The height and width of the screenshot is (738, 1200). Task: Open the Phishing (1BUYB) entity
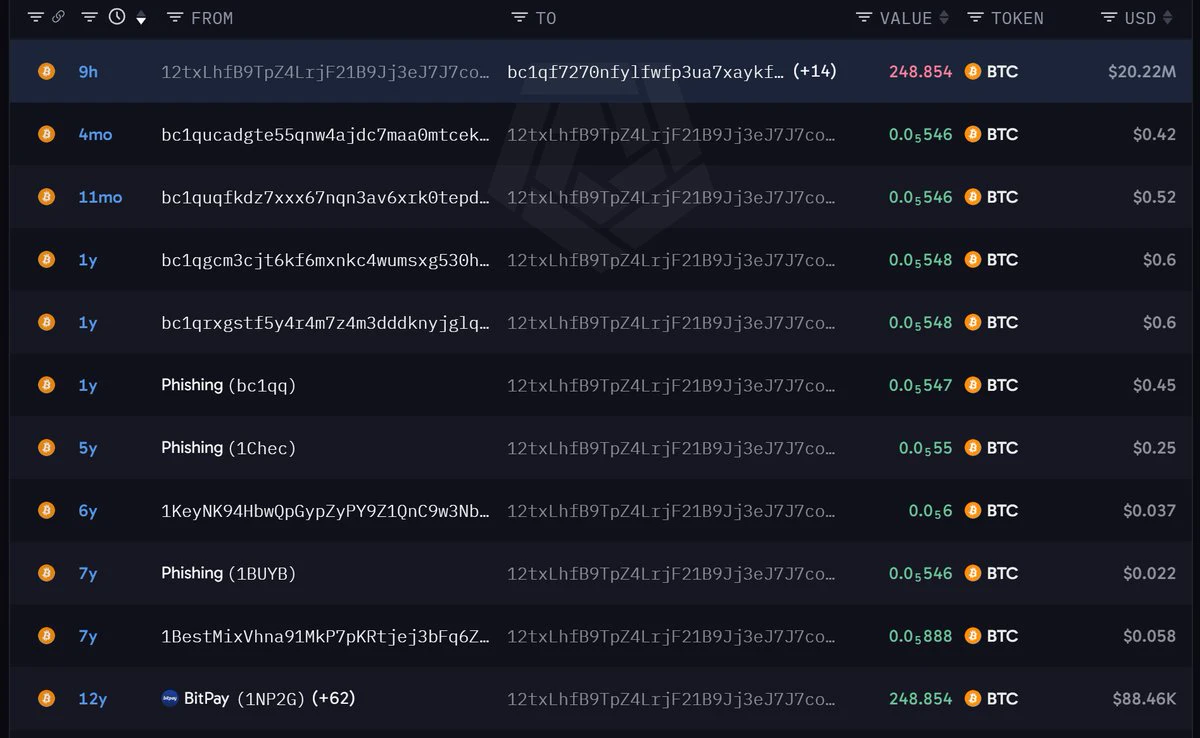click(229, 573)
